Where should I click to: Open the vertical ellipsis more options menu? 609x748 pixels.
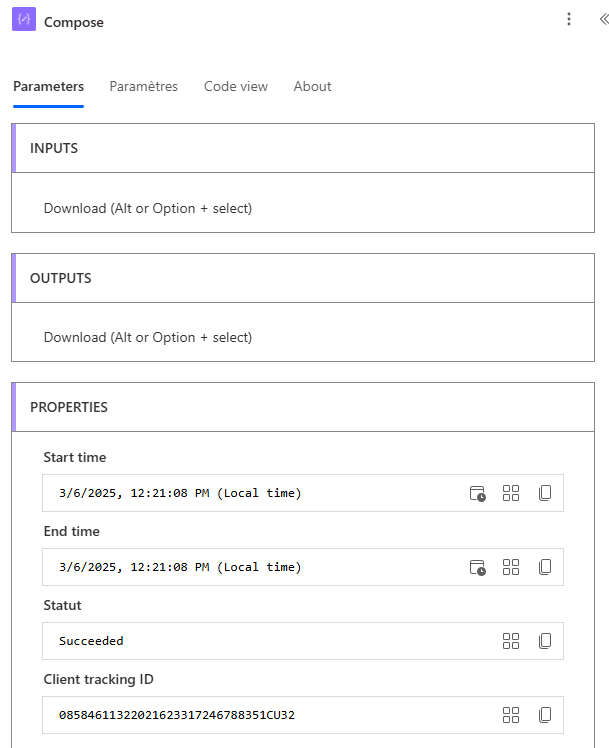[568, 19]
